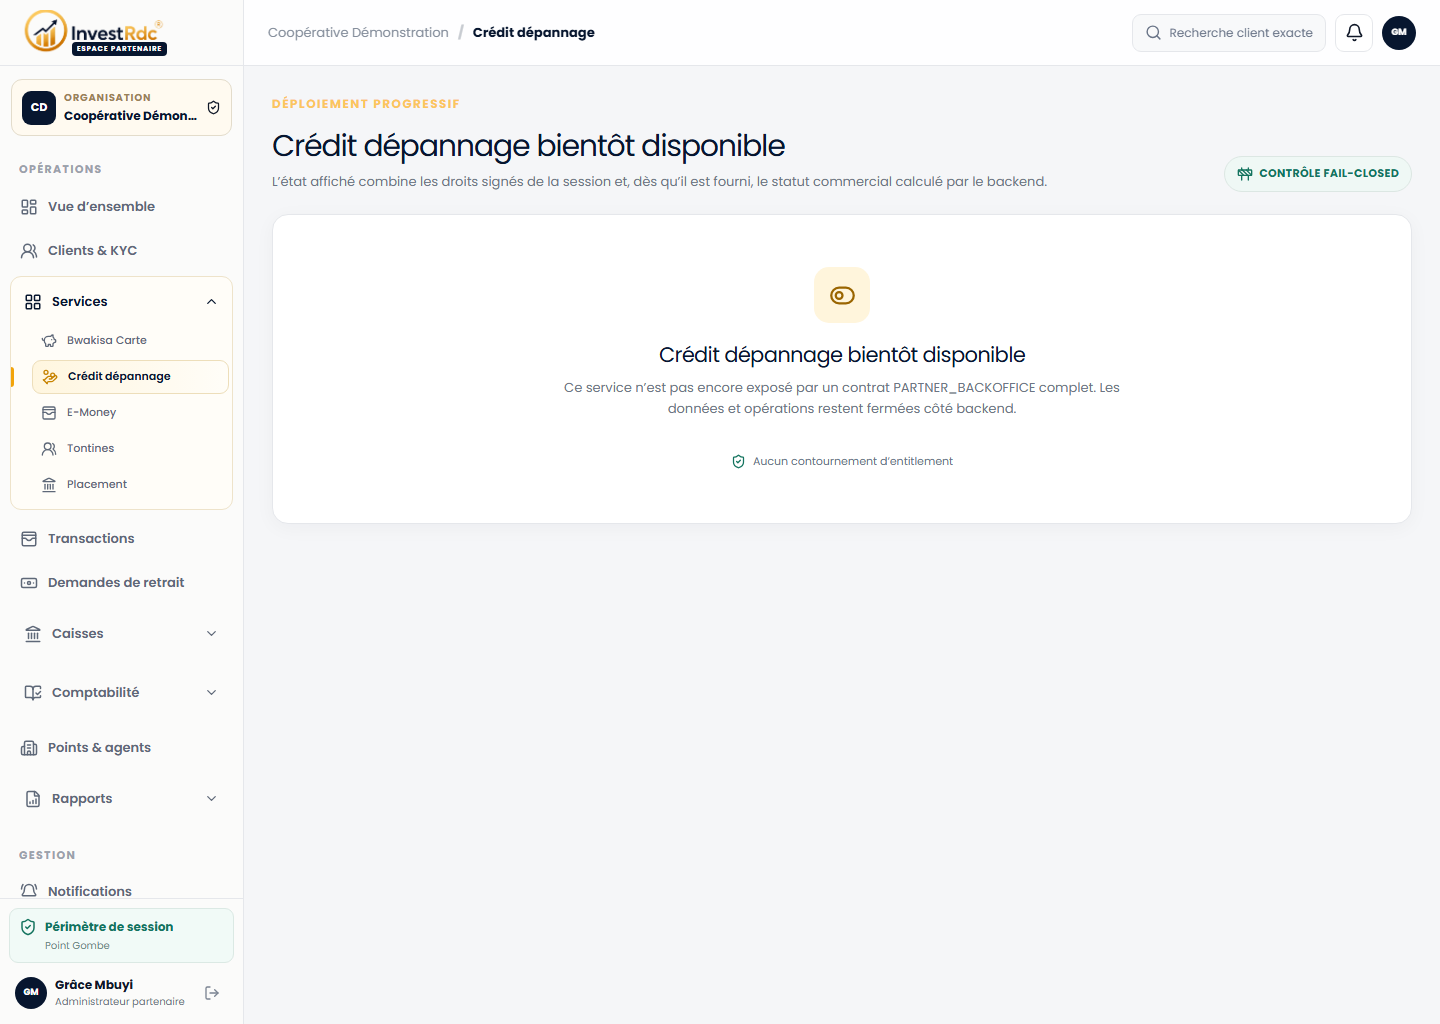Click the Grâce Mbuyi profile name
The image size is (1440, 1024).
[x=94, y=985]
